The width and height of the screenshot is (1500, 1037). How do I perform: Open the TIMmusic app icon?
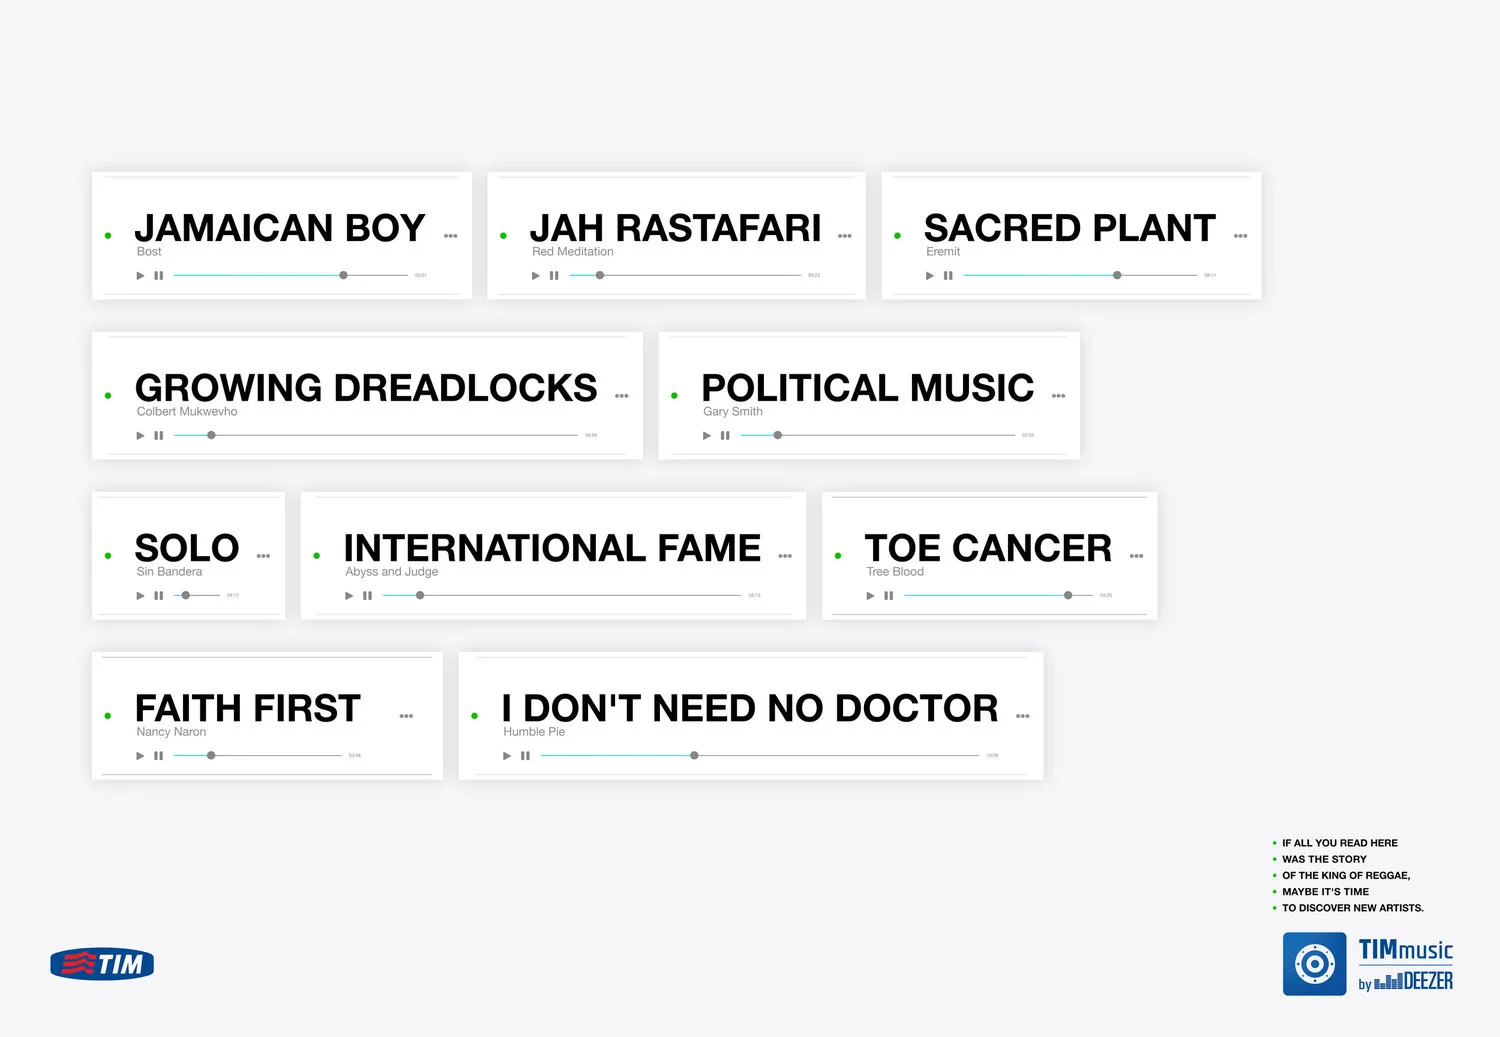click(1314, 964)
